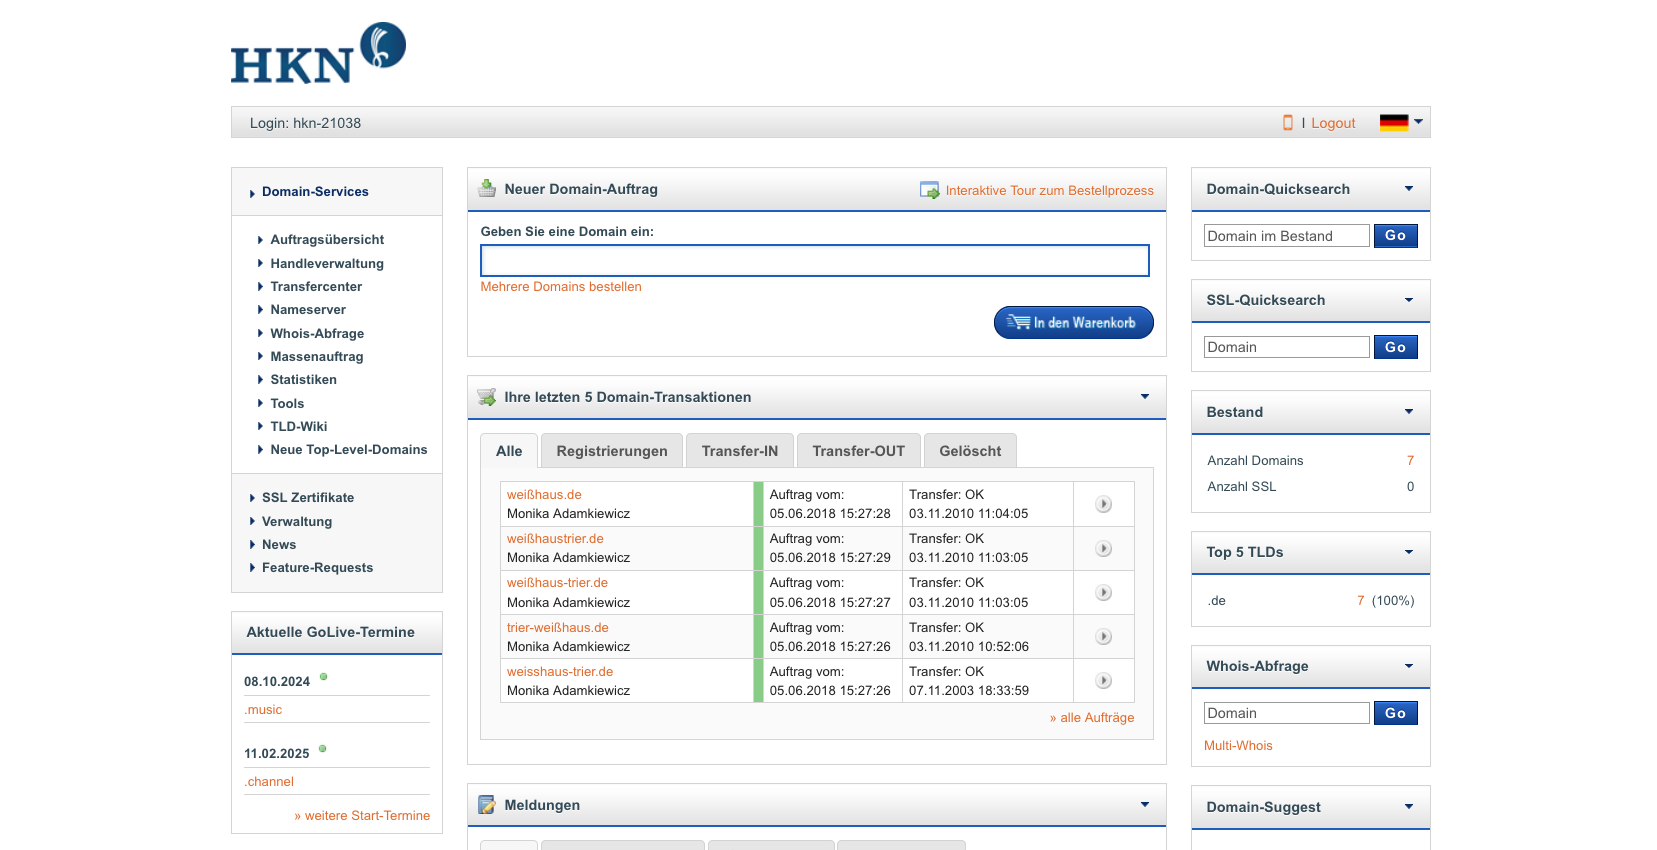Viewport: 1657px width, 850px height.
Task: Open the .music GoLive link
Action: 264,710
